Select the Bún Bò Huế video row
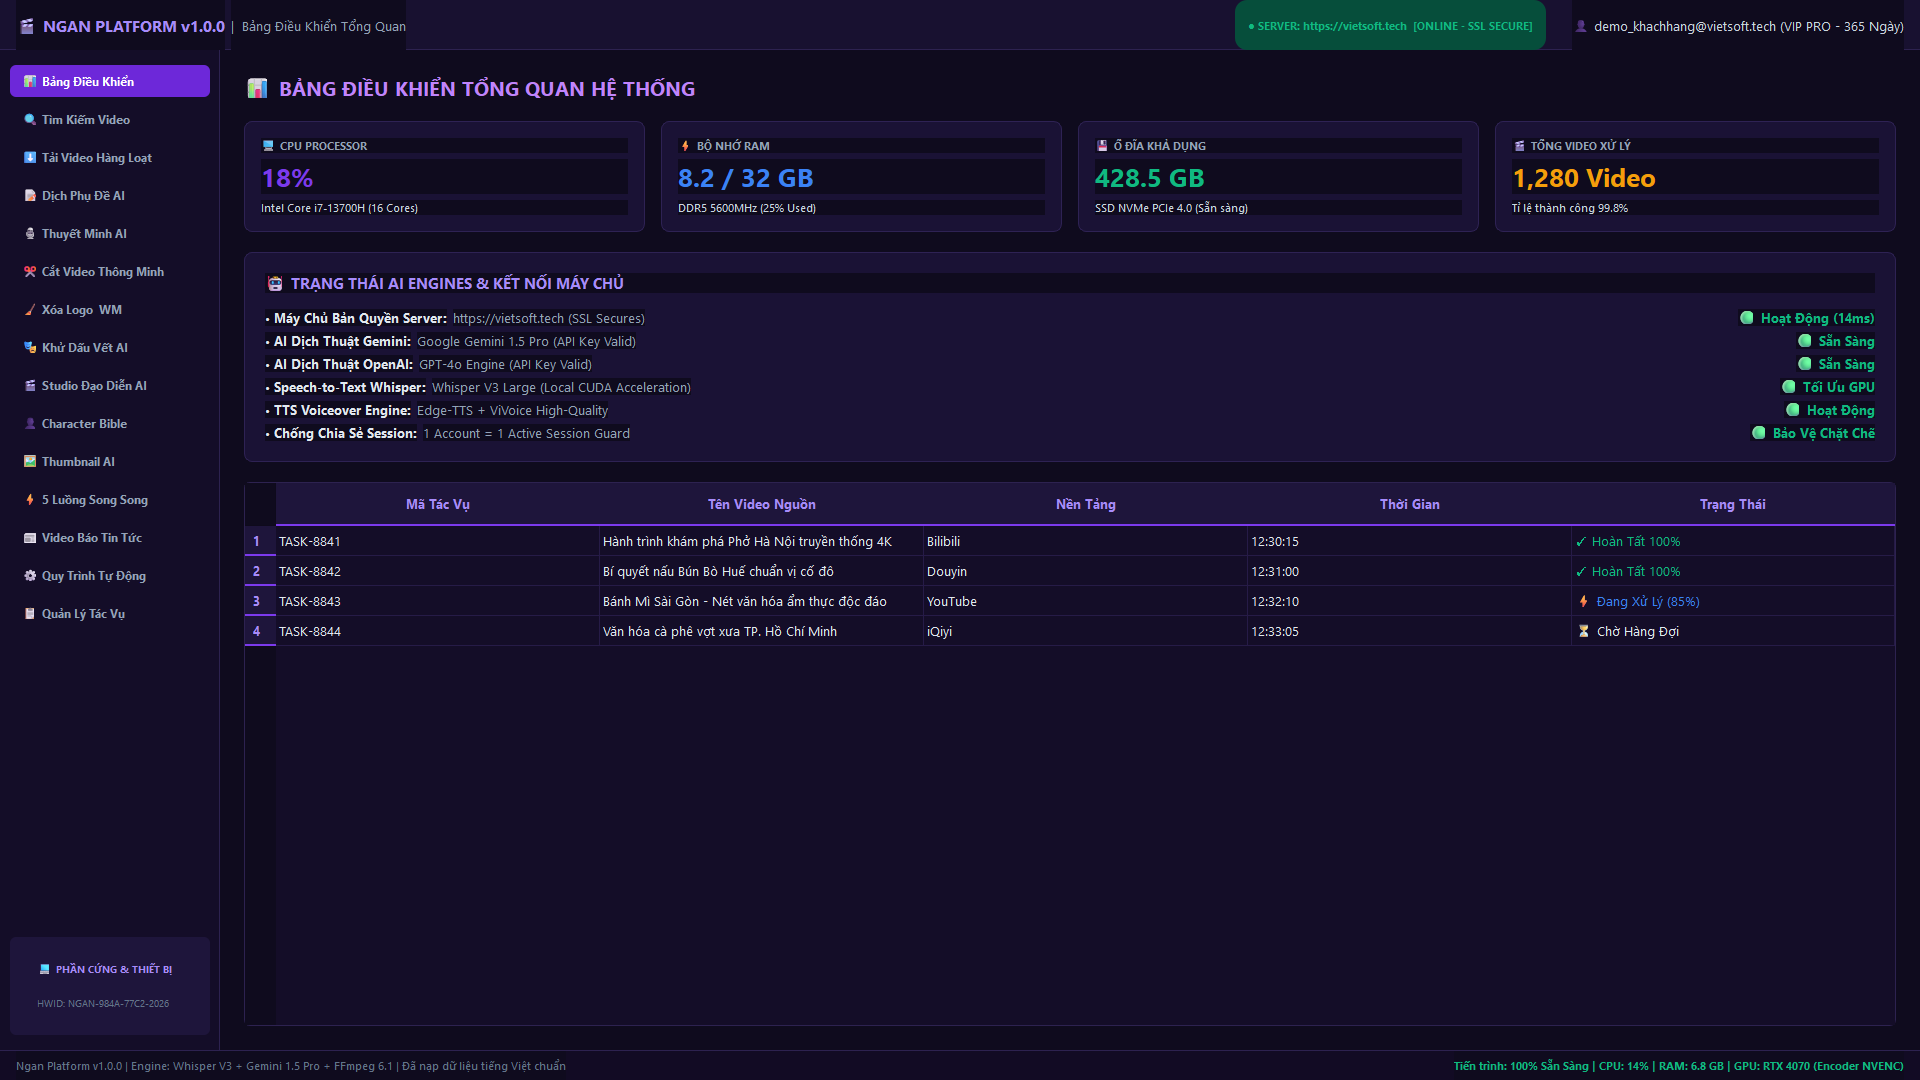The height and width of the screenshot is (1080, 1920). tap(1070, 572)
